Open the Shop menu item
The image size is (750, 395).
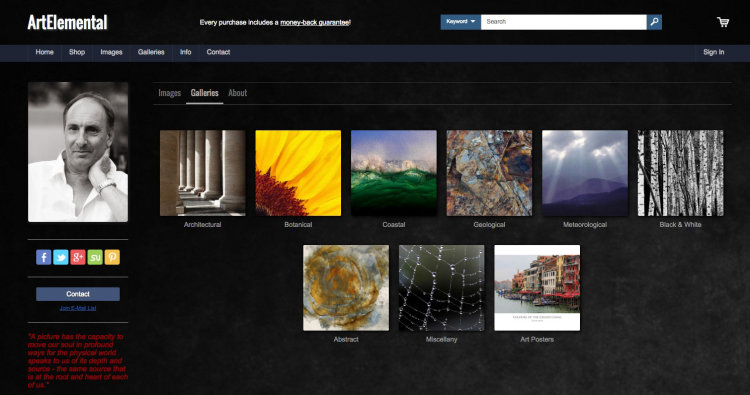click(77, 52)
